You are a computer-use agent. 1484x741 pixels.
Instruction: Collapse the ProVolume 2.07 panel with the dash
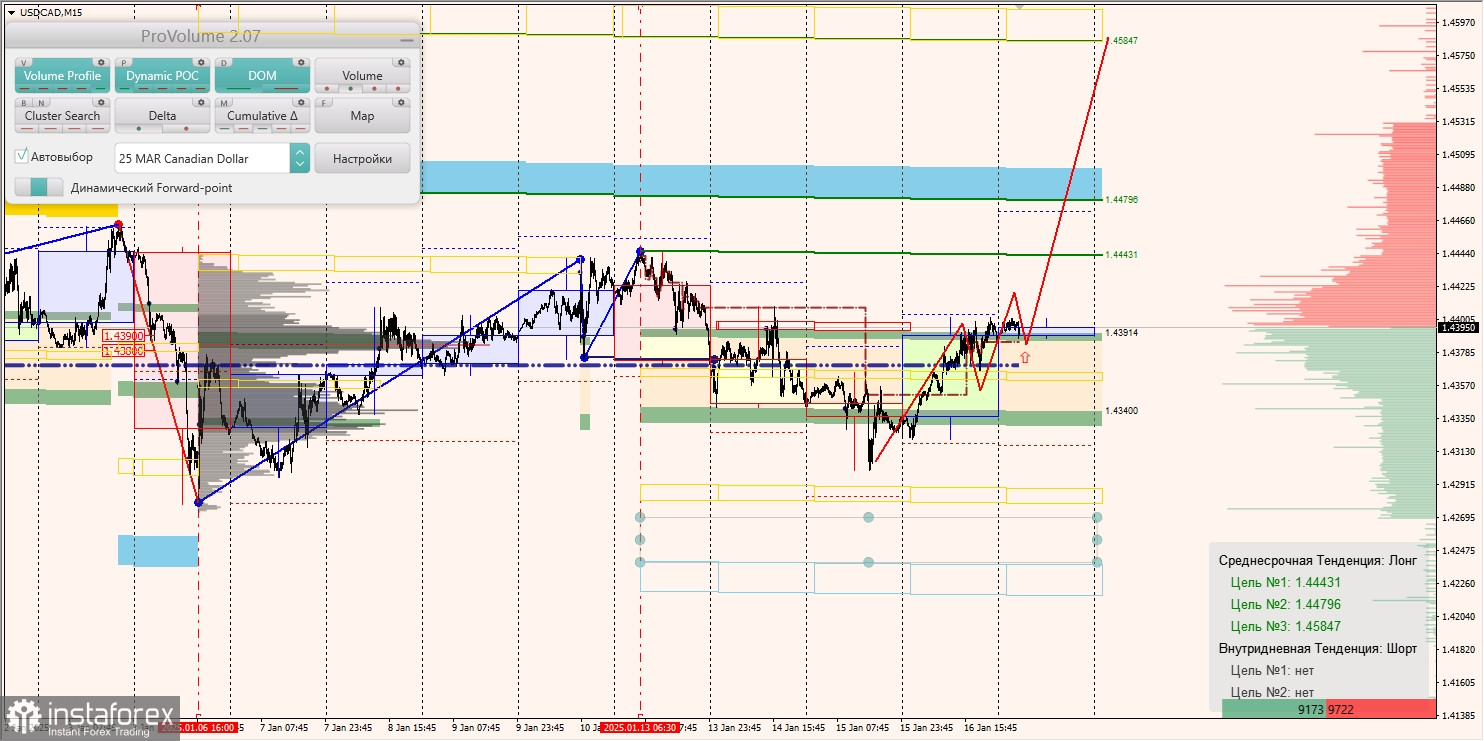(x=406, y=40)
